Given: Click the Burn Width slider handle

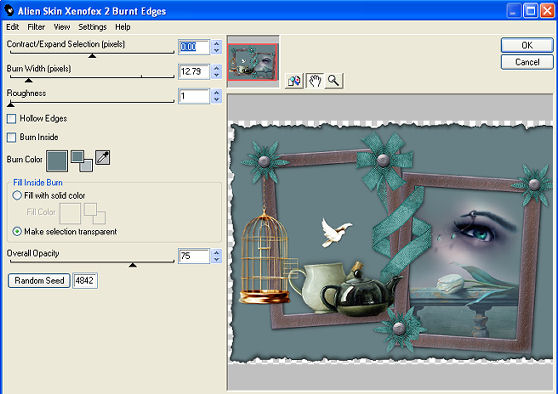Looking at the screenshot, I should click(x=28, y=80).
